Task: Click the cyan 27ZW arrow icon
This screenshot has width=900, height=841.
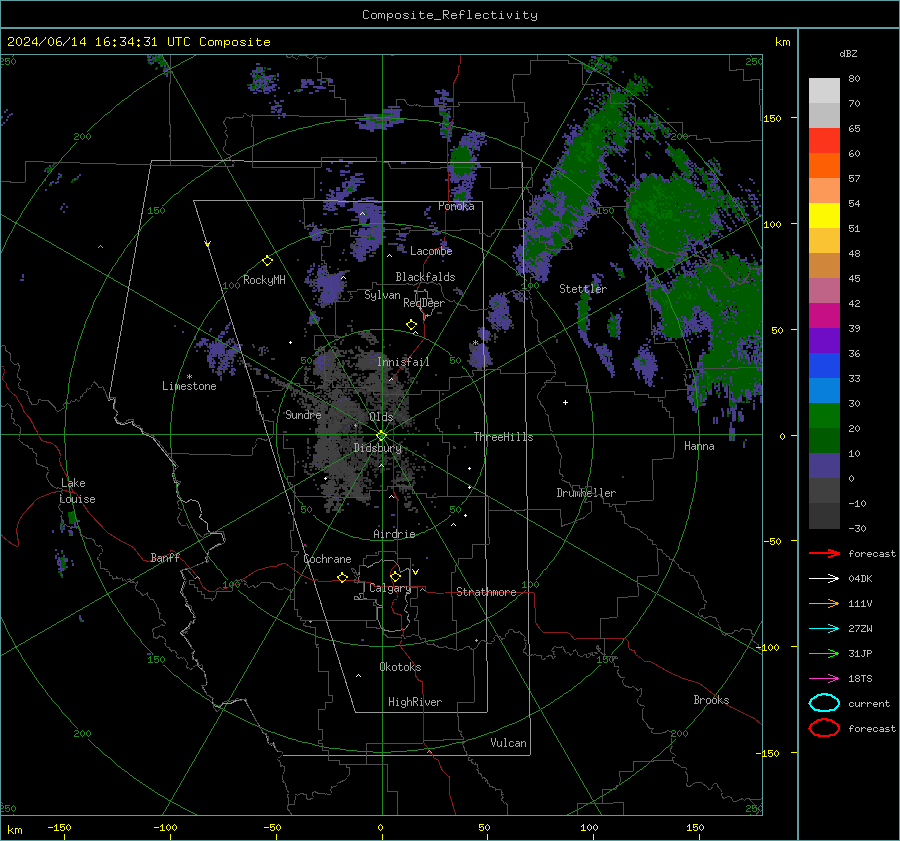Action: click(x=824, y=629)
